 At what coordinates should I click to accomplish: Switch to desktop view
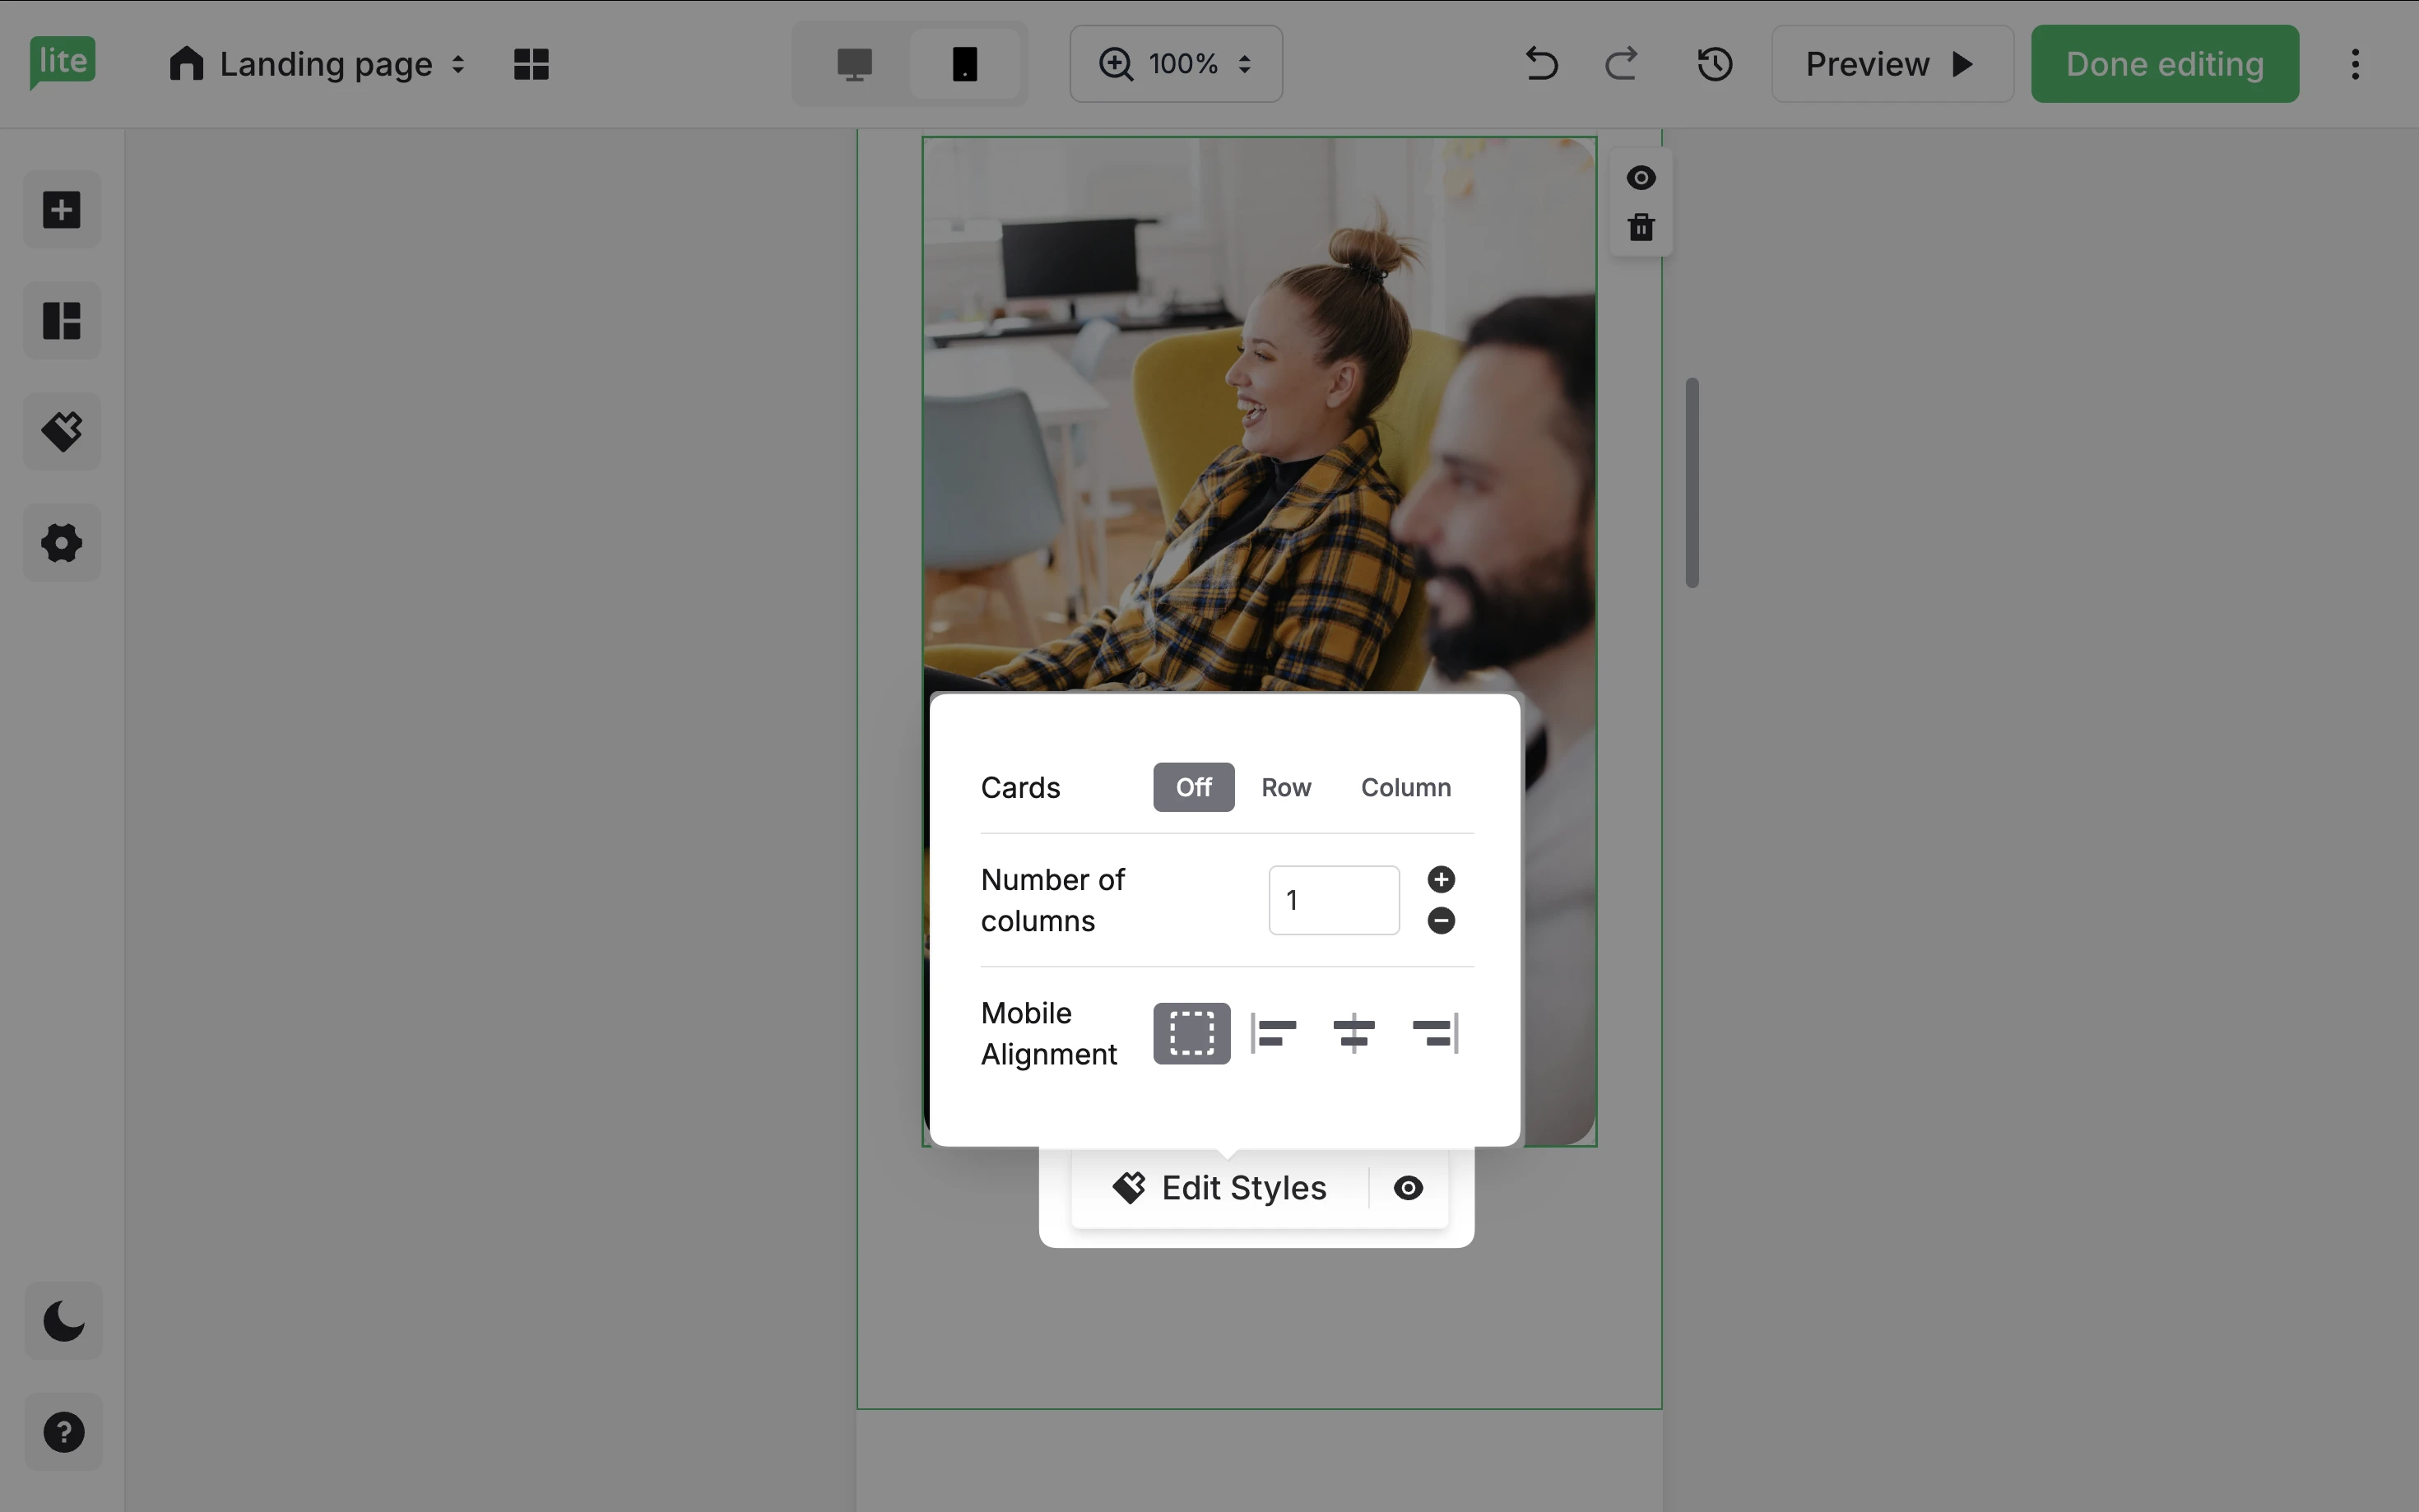(x=854, y=64)
